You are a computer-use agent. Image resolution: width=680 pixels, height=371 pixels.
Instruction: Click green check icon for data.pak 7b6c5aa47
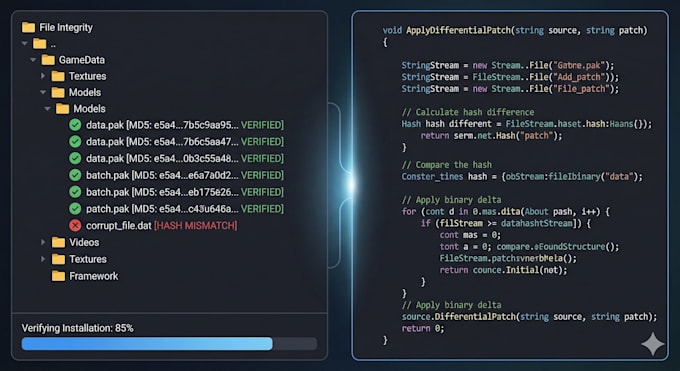[x=75, y=141]
